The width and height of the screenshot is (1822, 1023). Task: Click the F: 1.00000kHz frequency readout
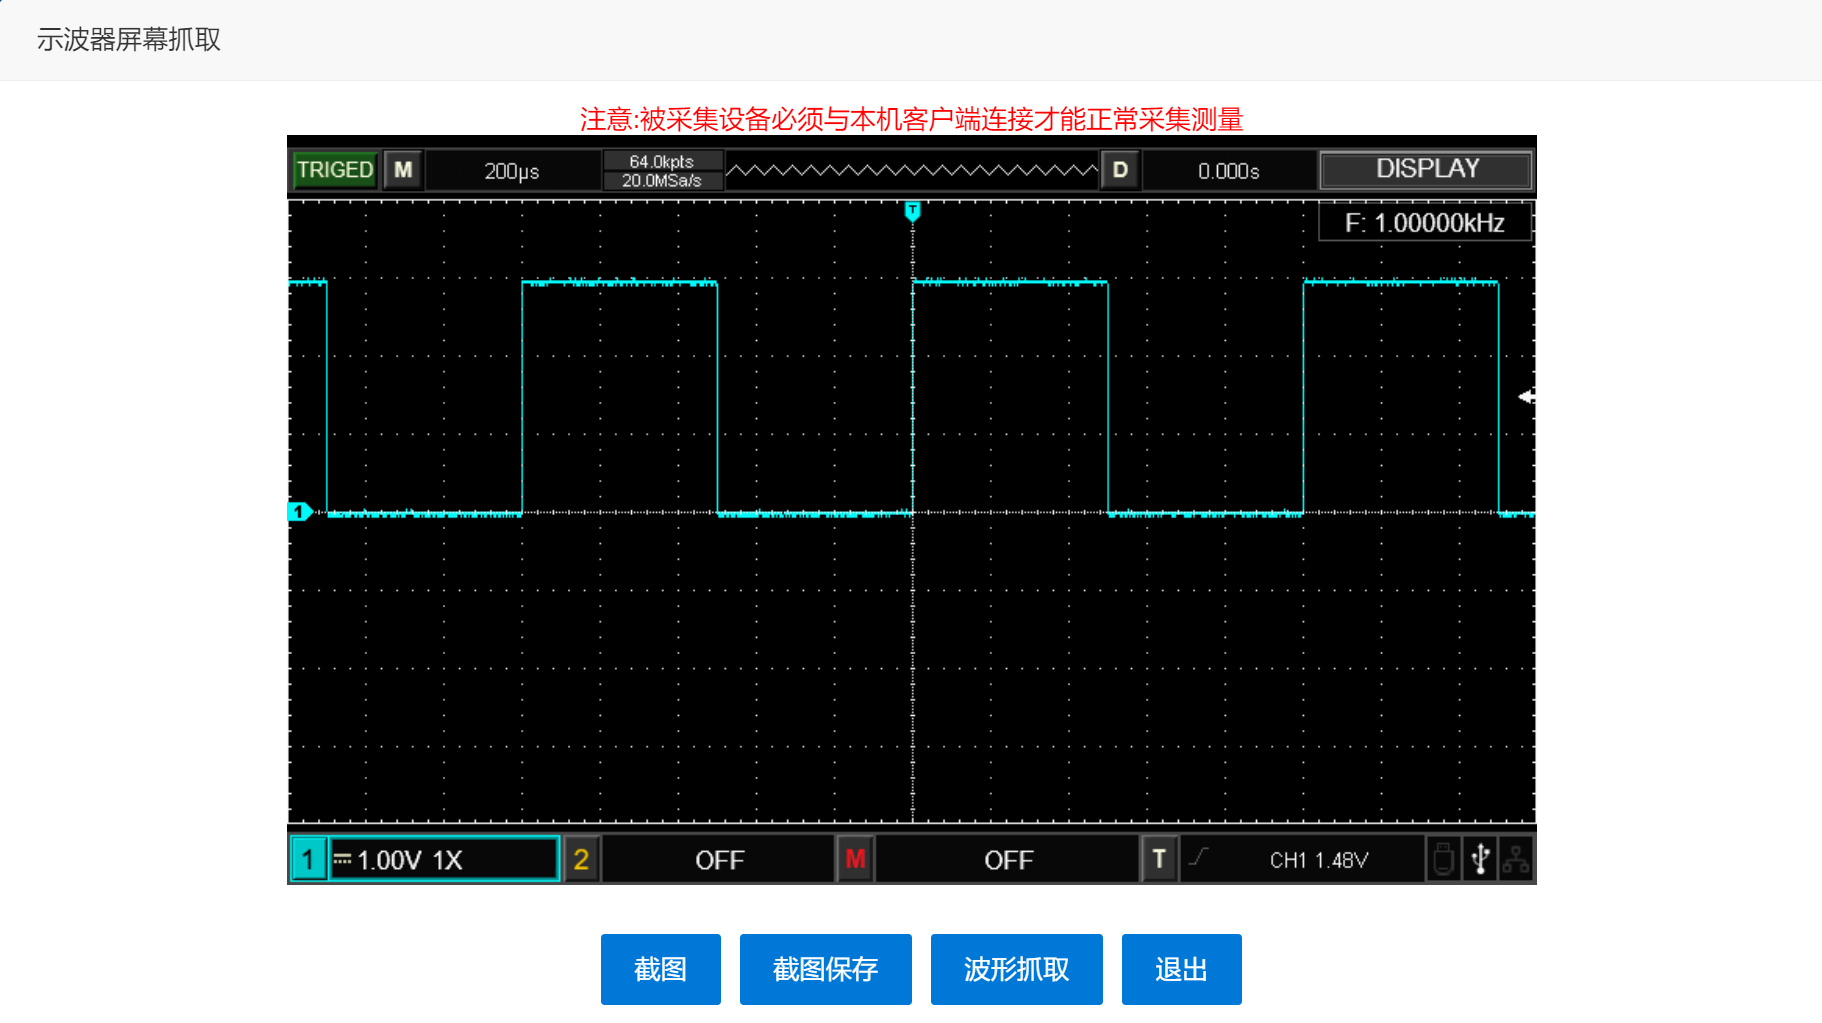(x=1424, y=223)
